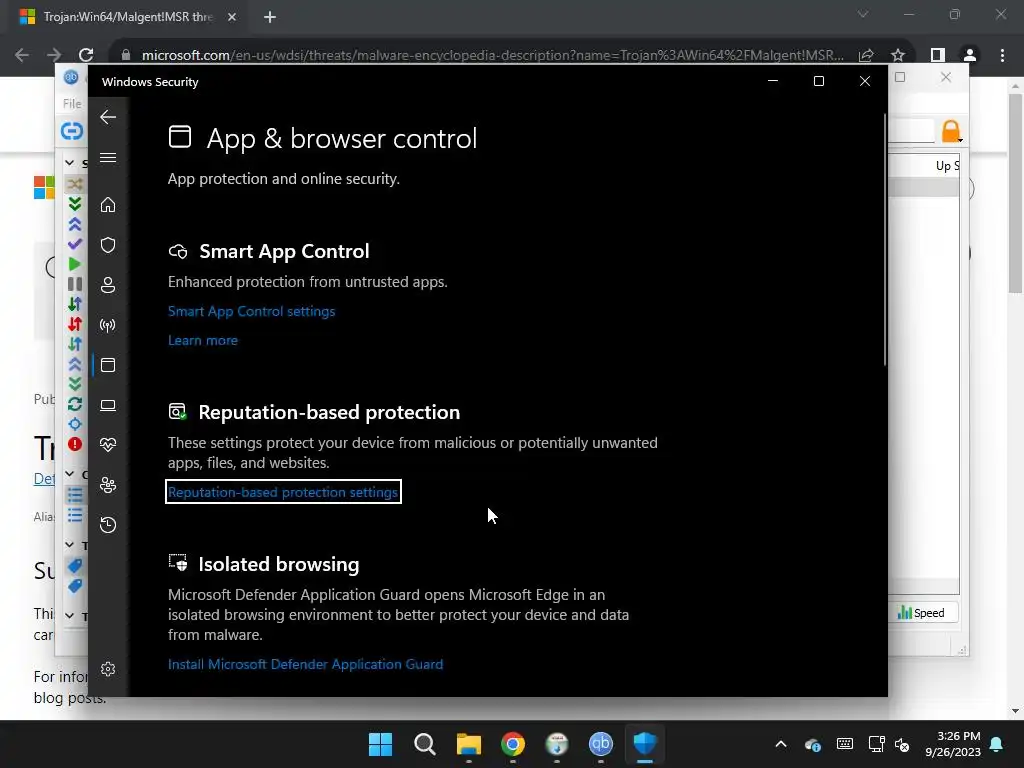The image size is (1024, 768).
Task: Select qBittorrent Errored filter red exclamation
Action: coord(75,444)
